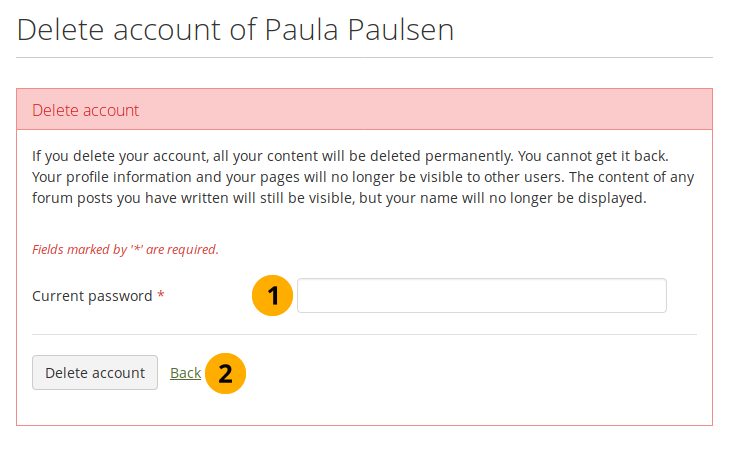Click the red asterisk beside Current password
Image resolution: width=730 pixels, height=458 pixels.
coord(161,297)
